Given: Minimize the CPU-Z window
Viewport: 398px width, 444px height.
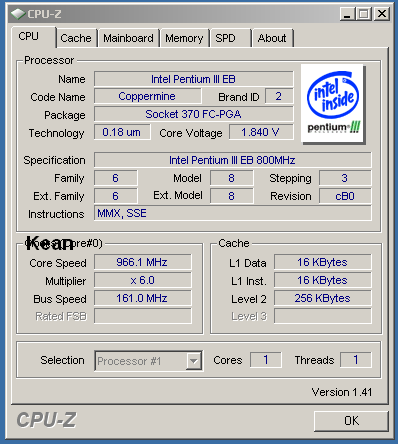Looking at the screenshot, I should click(x=347, y=14).
